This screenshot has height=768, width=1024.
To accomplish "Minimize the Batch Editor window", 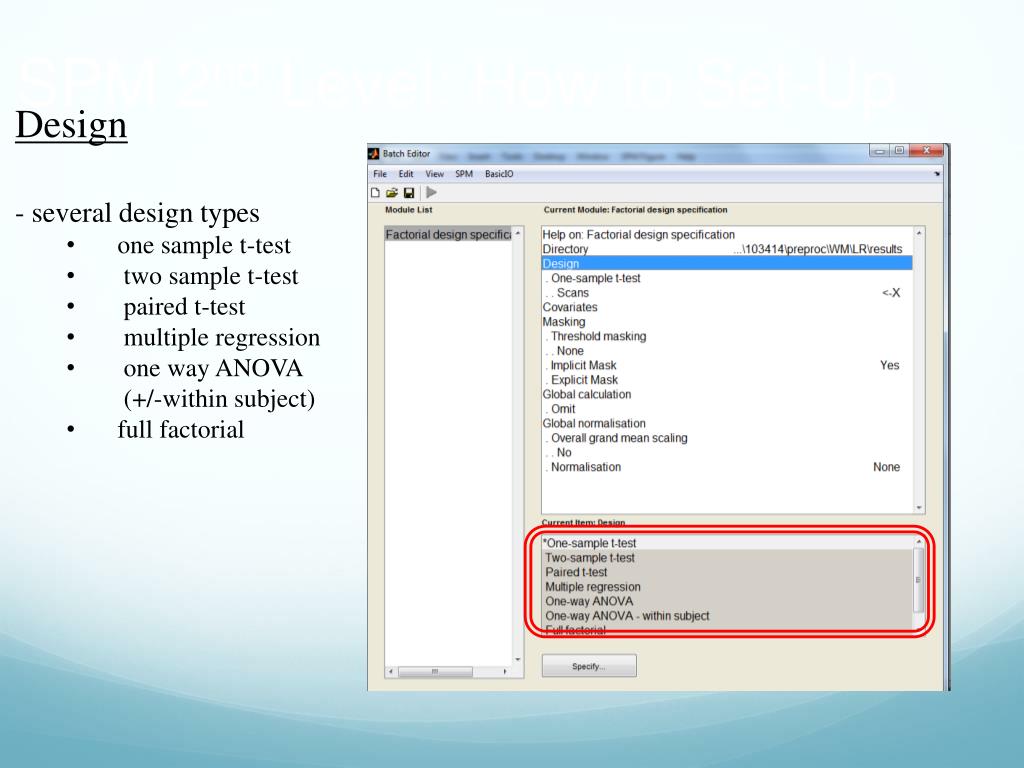I will tap(879, 151).
